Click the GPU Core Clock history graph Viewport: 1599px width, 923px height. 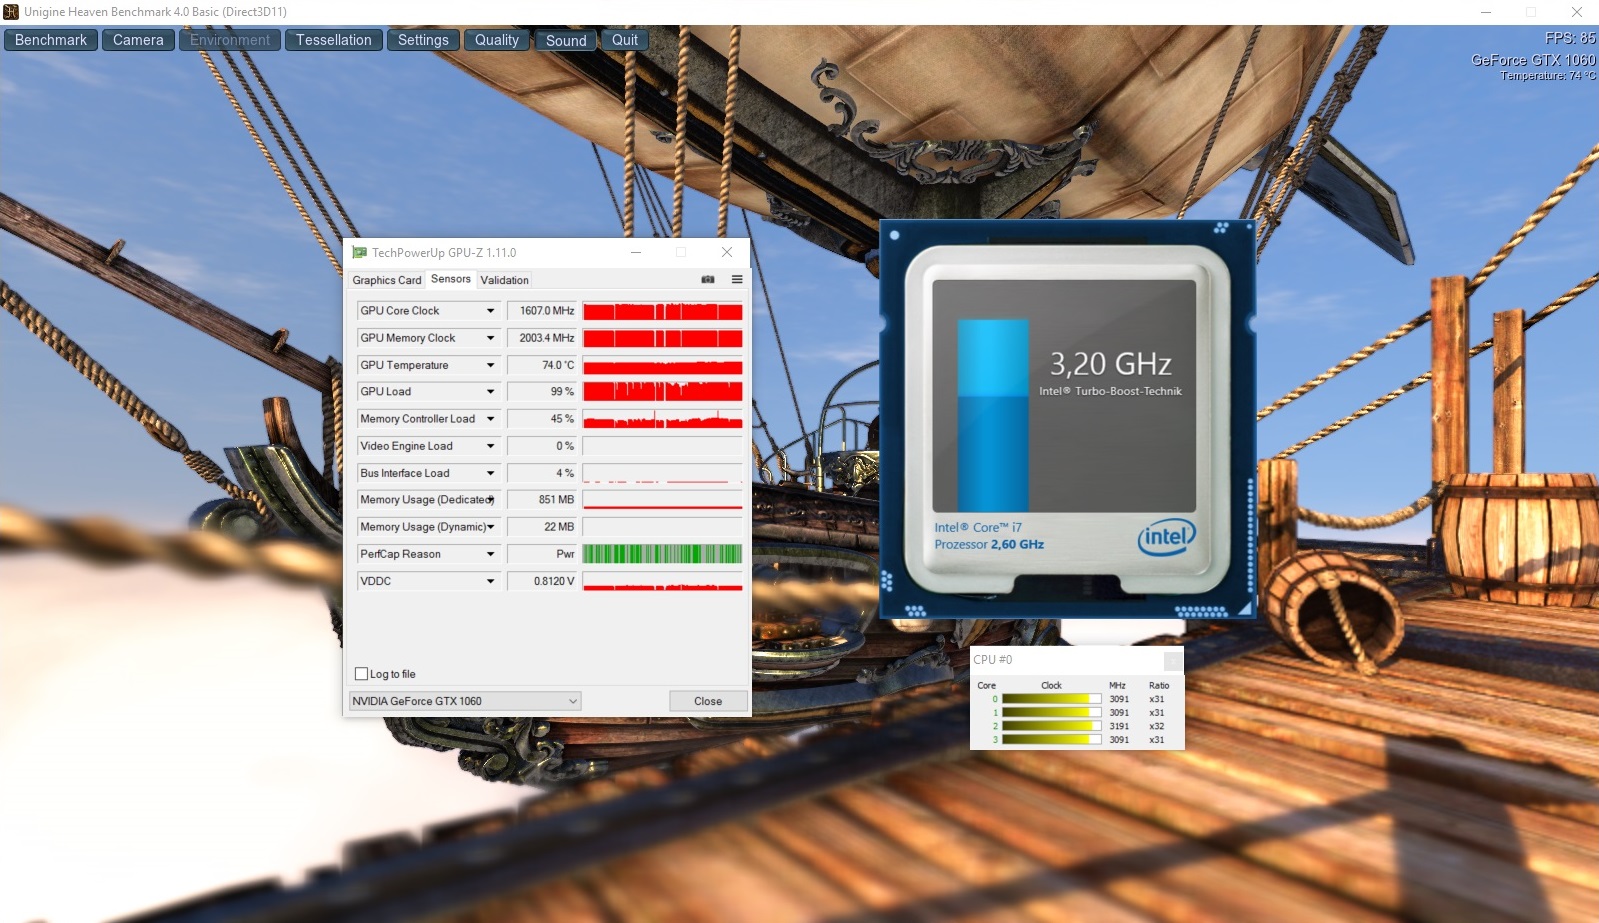pyautogui.click(x=662, y=311)
